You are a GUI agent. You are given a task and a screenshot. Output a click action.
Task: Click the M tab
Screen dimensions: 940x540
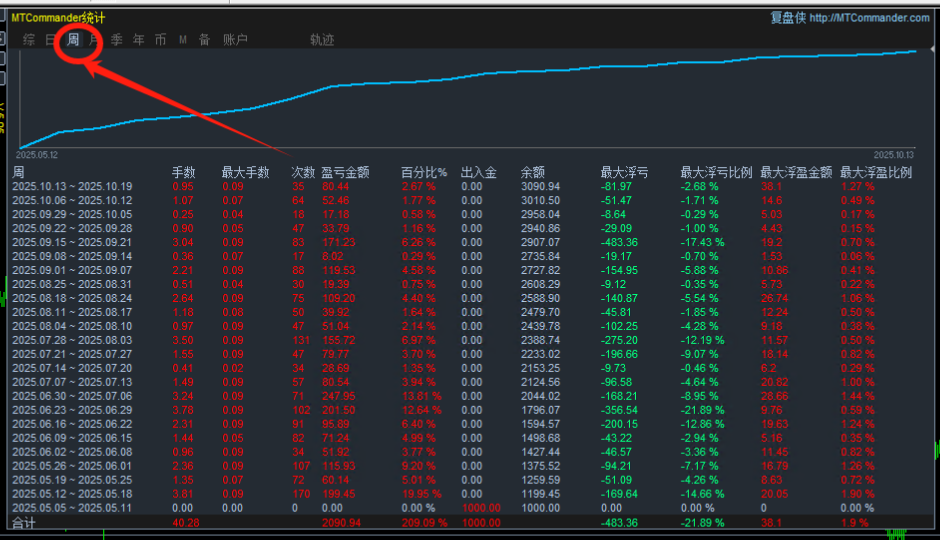(x=183, y=40)
